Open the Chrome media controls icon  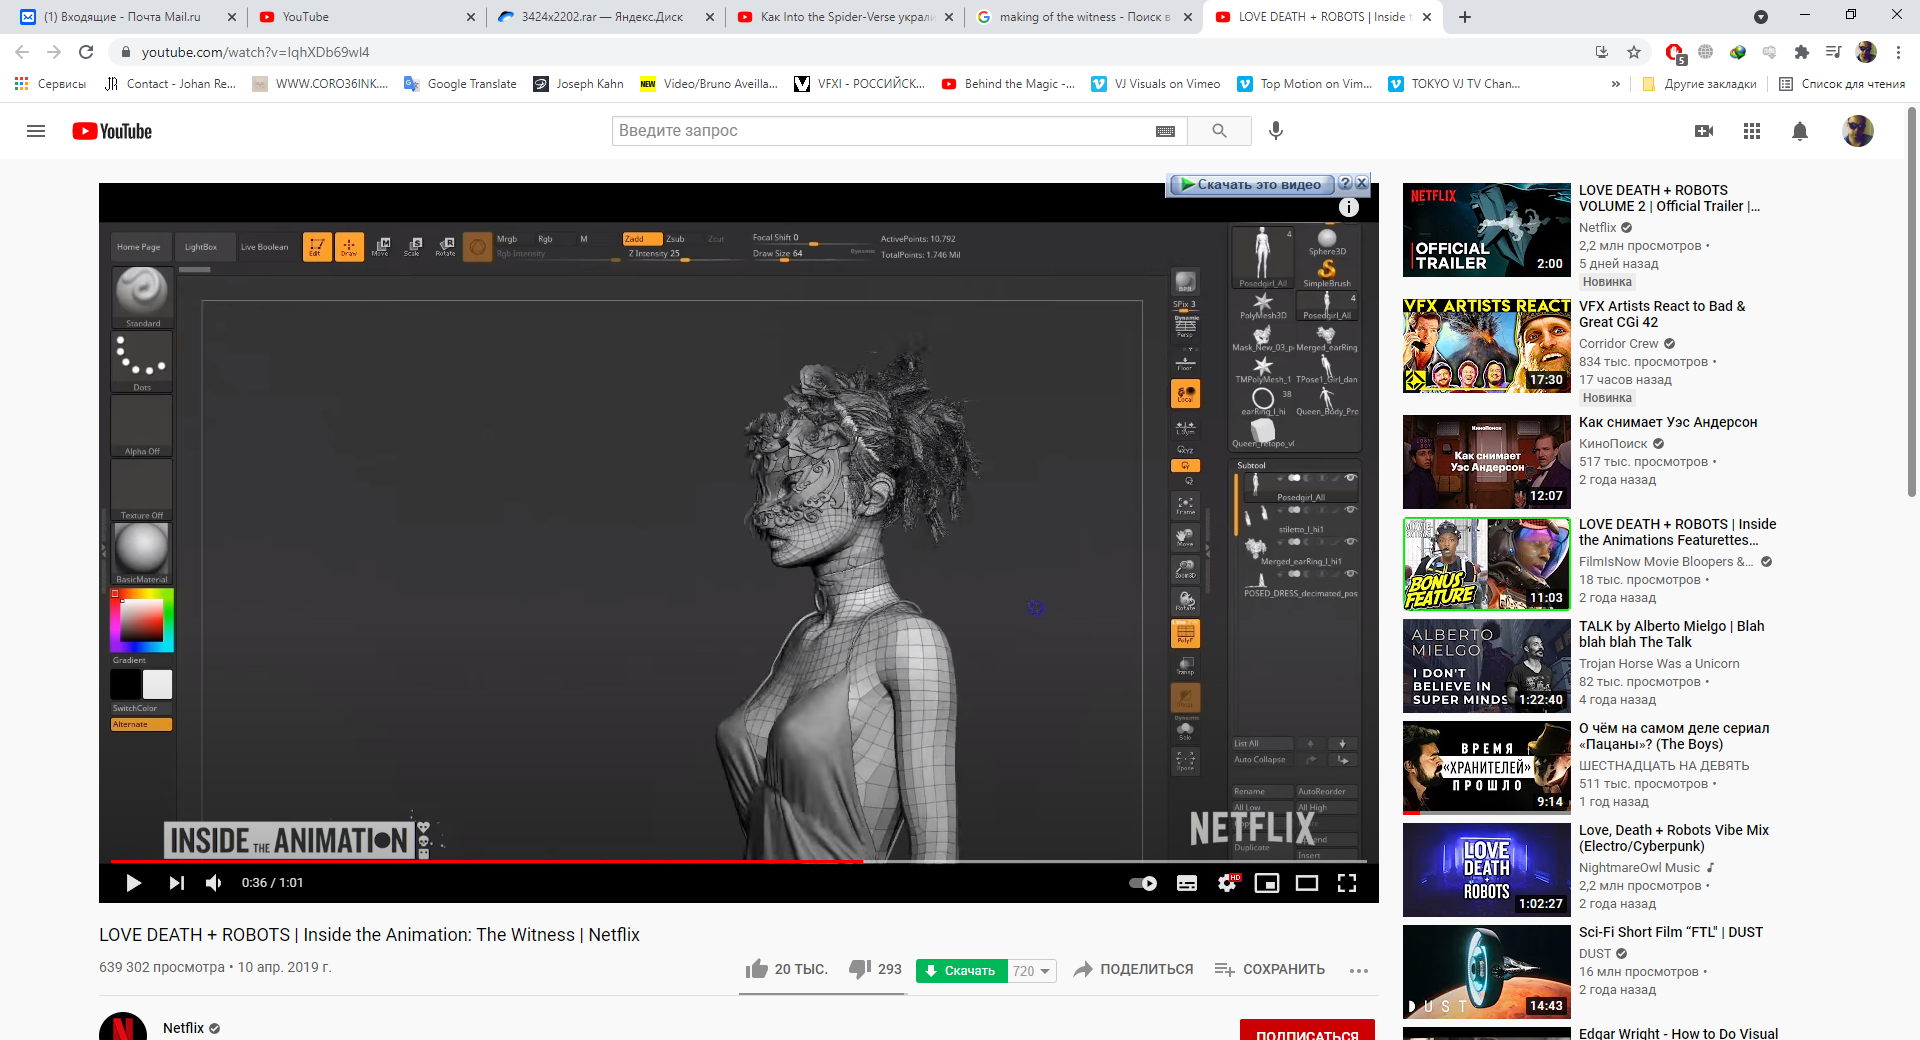pos(1833,52)
